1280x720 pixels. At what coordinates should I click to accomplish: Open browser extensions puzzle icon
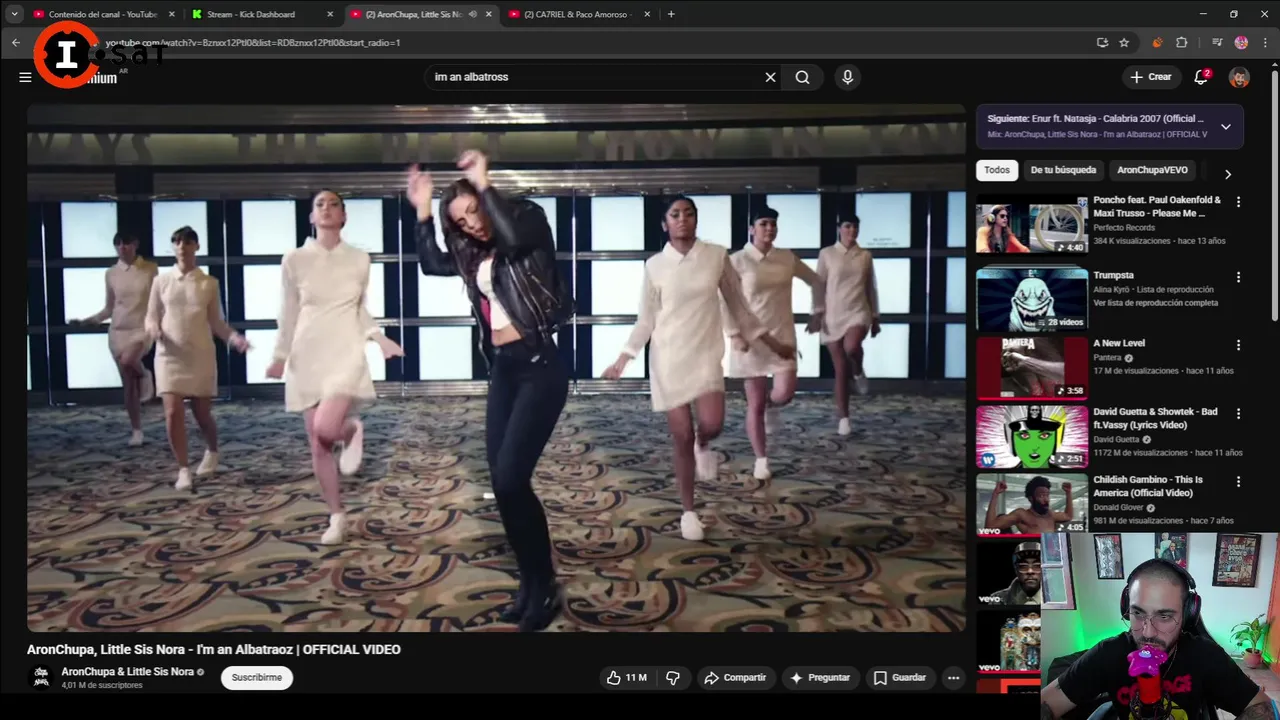point(1181,42)
